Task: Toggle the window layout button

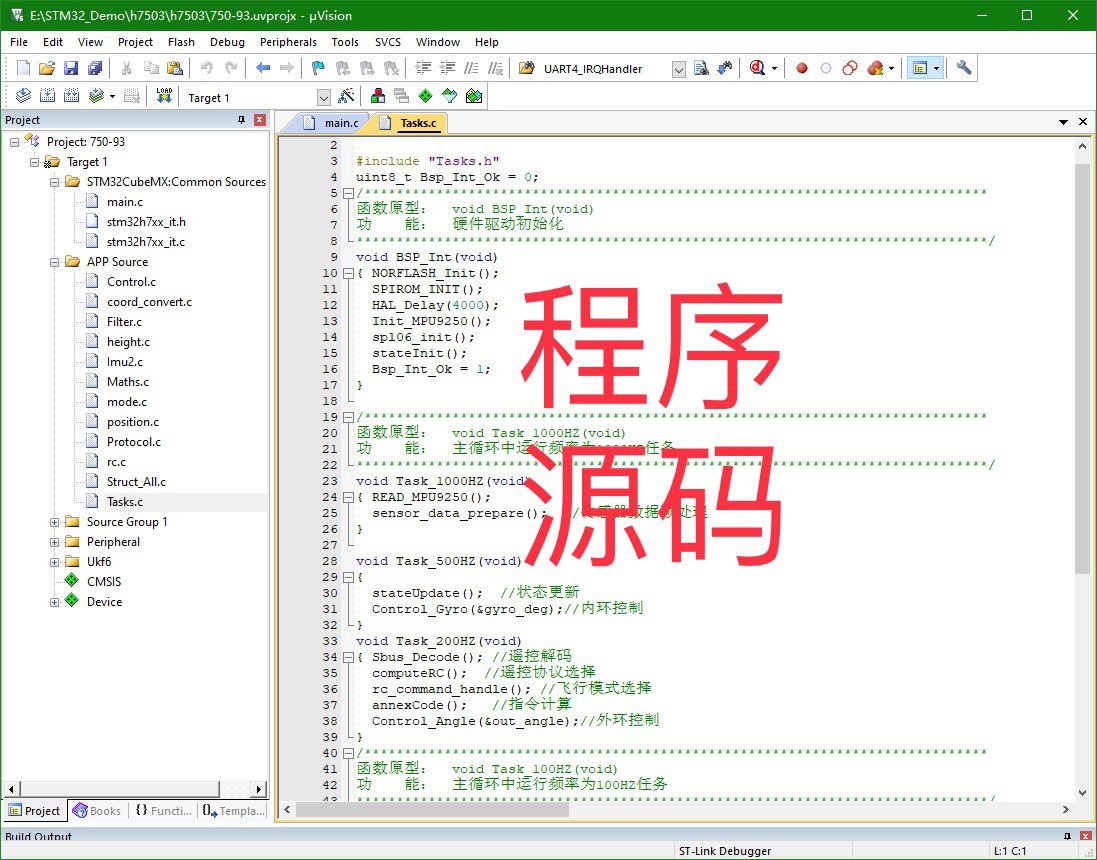Action: 920,68
